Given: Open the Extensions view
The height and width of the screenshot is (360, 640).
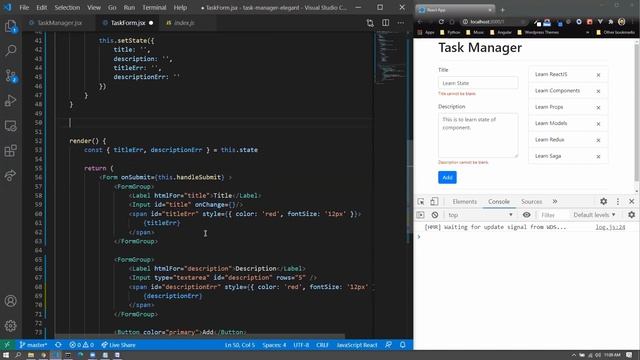Looking at the screenshot, I should click(x=11, y=151).
